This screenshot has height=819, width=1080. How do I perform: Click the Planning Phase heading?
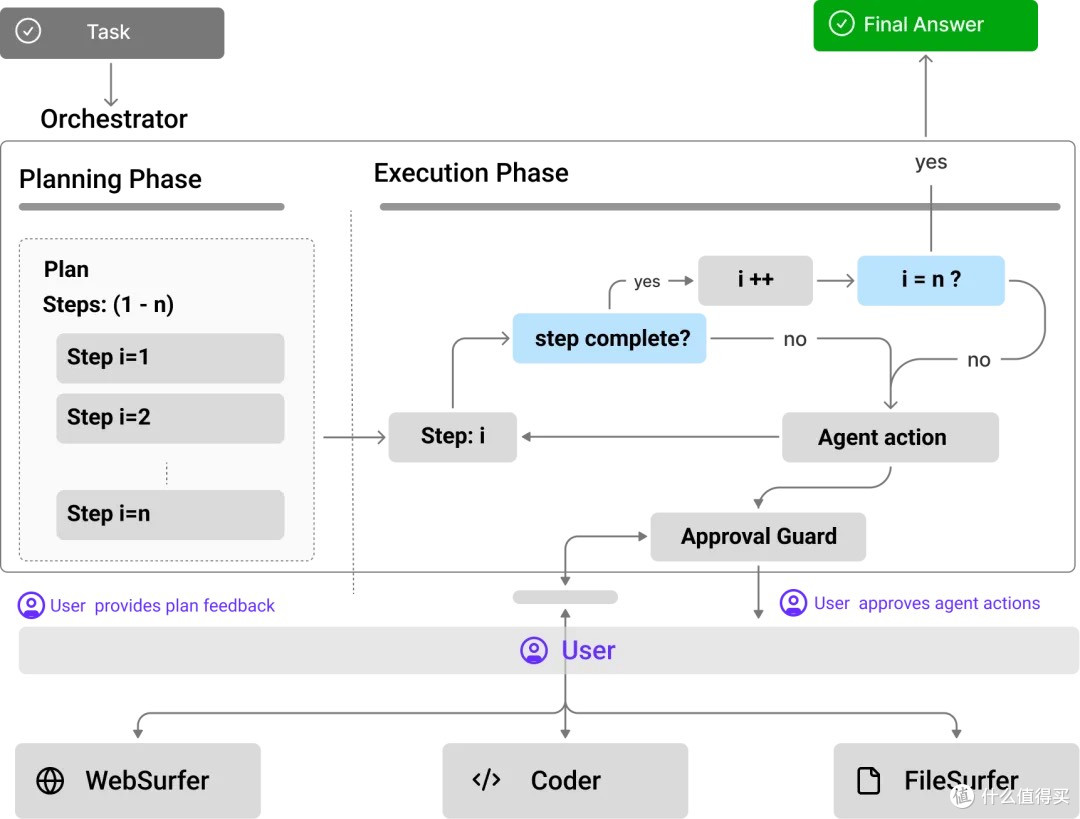[110, 179]
